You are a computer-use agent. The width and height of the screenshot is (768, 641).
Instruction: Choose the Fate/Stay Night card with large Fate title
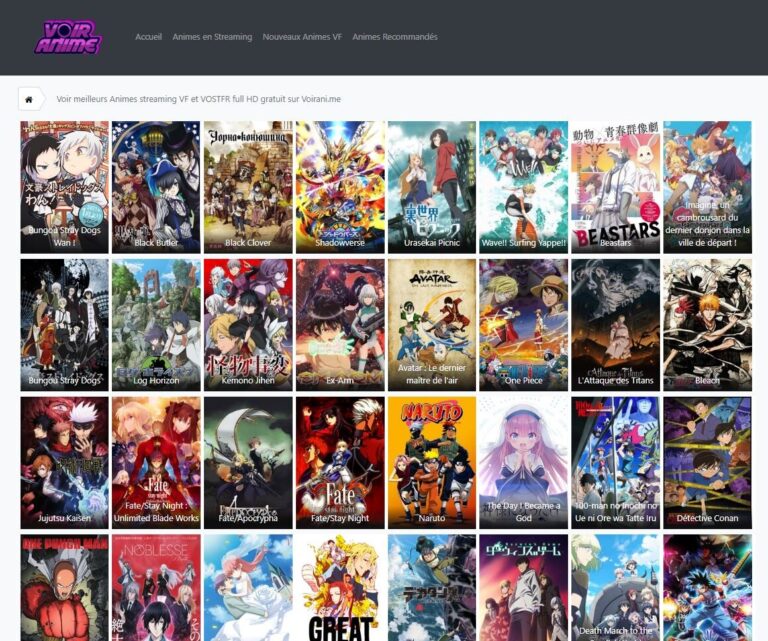[340, 463]
